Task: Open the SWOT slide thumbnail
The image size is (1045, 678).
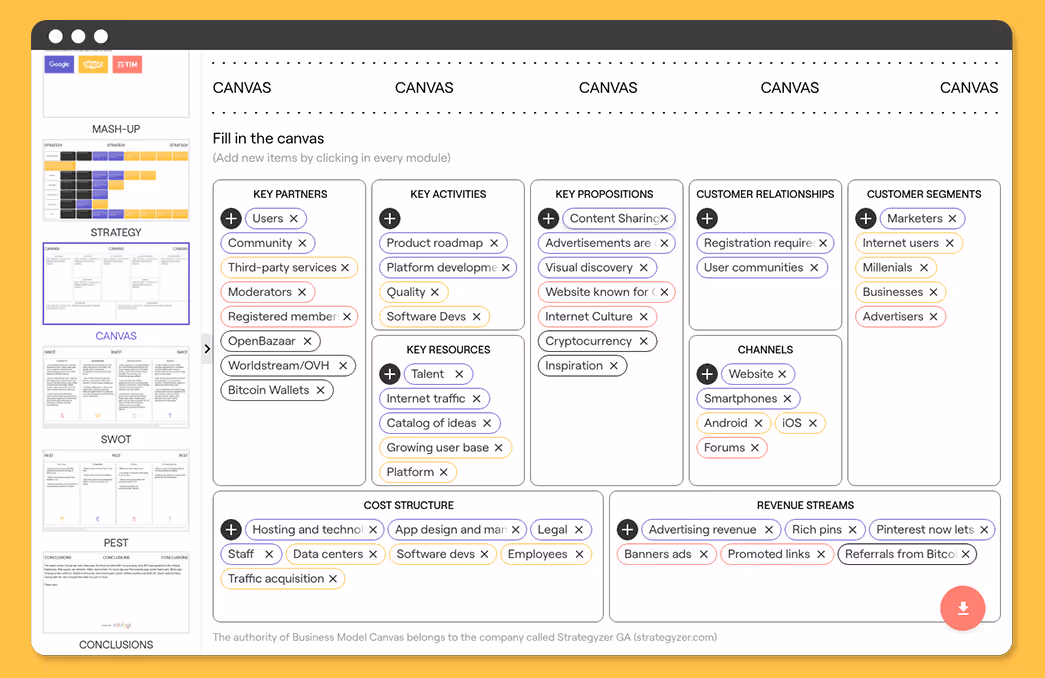Action: (x=116, y=387)
